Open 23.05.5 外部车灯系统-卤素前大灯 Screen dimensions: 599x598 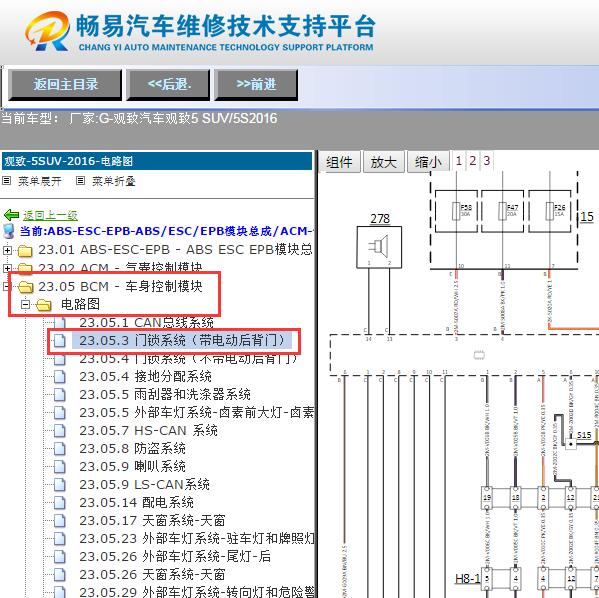click(196, 412)
